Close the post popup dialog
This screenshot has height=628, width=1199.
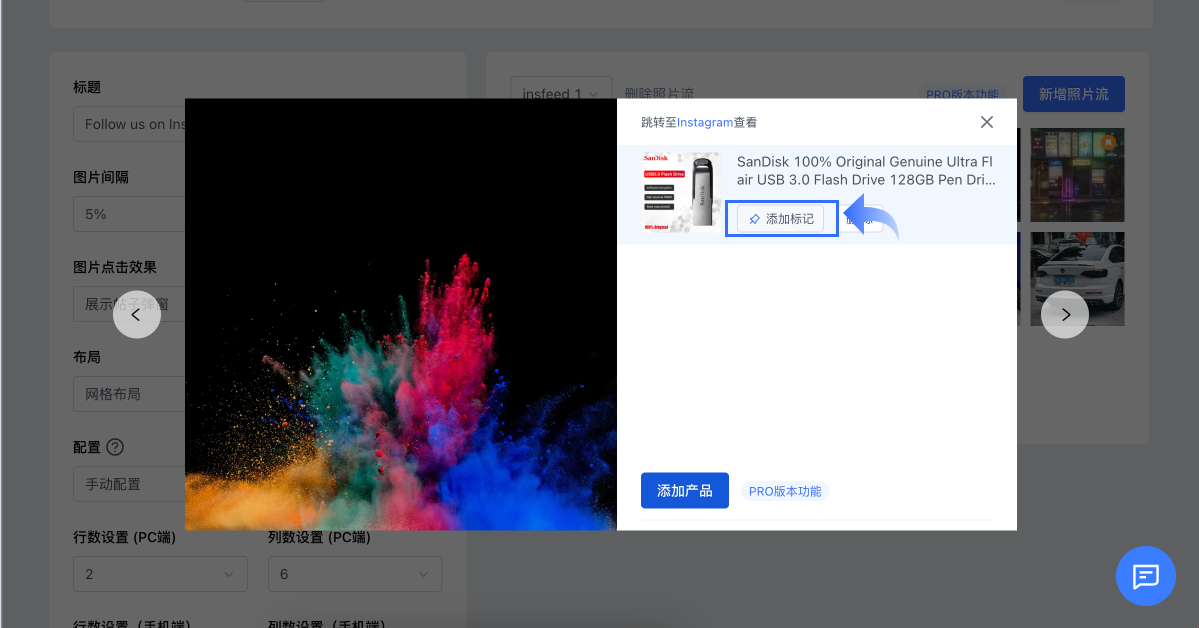coord(986,122)
